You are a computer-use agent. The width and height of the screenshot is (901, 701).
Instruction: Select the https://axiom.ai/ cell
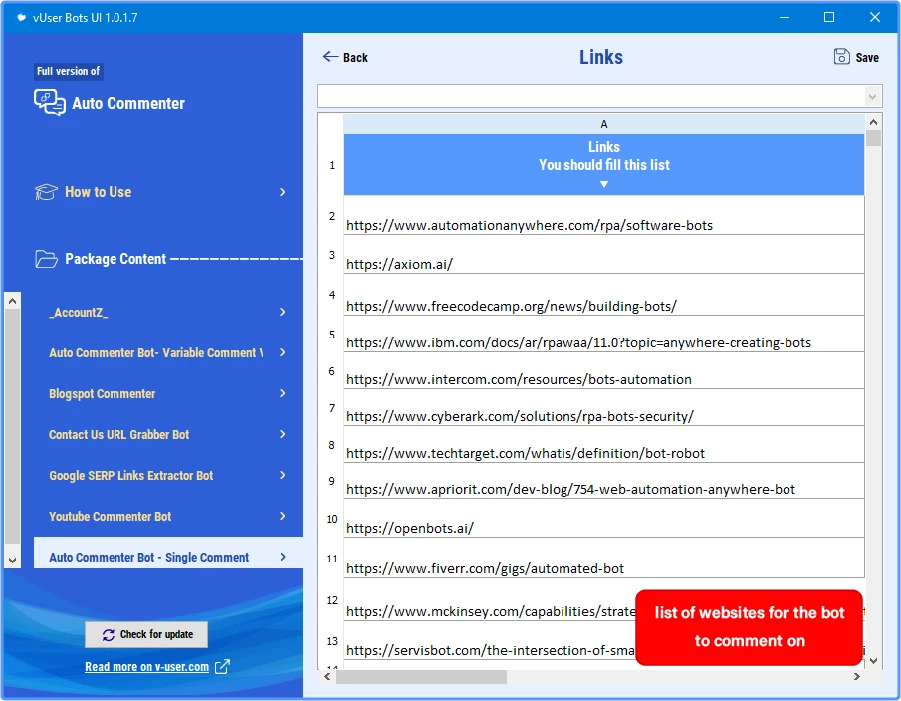[x=603, y=255]
